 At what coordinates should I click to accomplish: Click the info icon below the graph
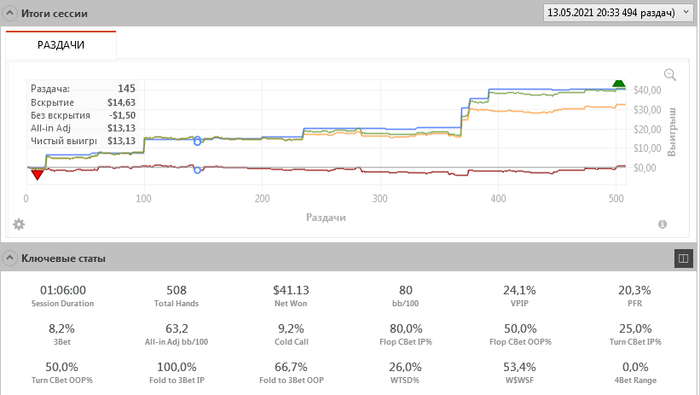point(662,224)
